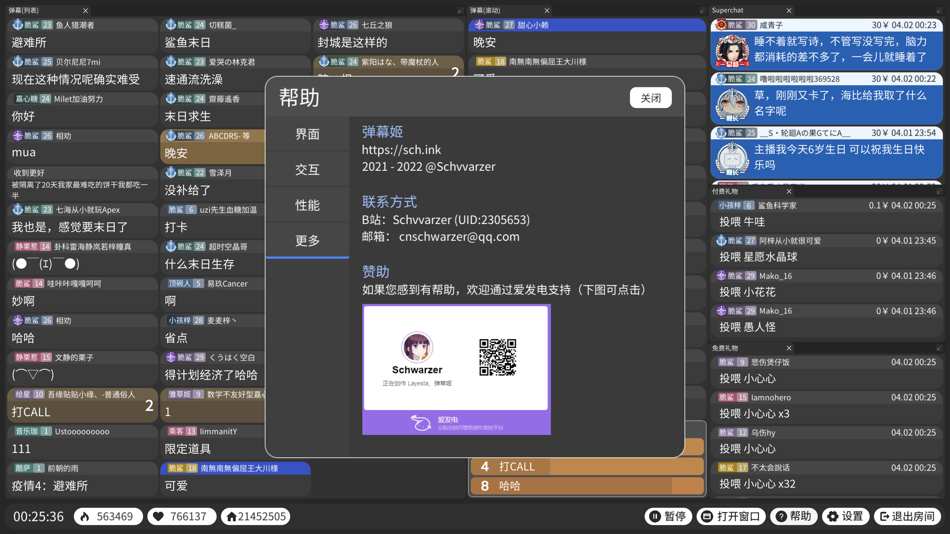Click the guard badge beside 阿梓从小就很可爱
The height and width of the screenshot is (534, 950).
pyautogui.click(x=721, y=241)
